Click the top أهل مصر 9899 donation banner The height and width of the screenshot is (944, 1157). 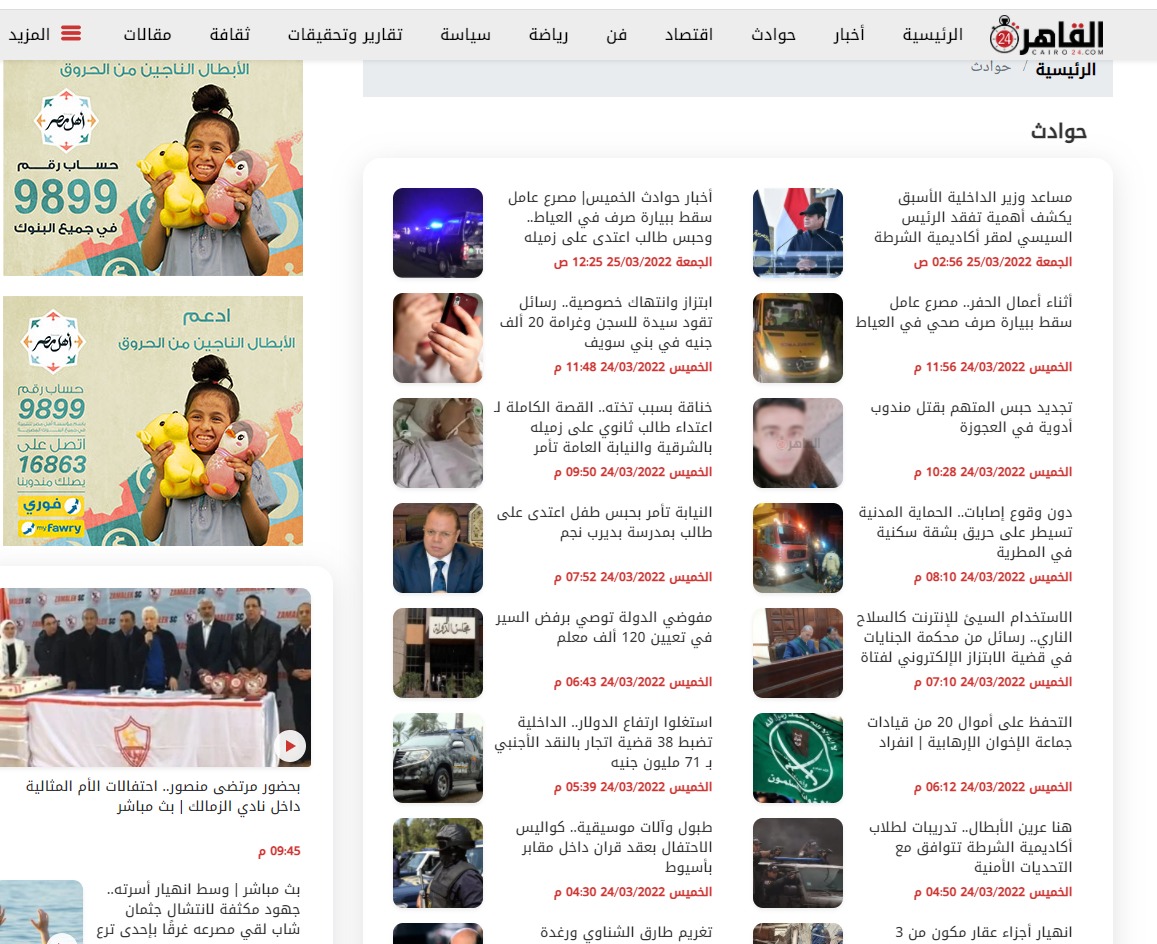point(153,167)
